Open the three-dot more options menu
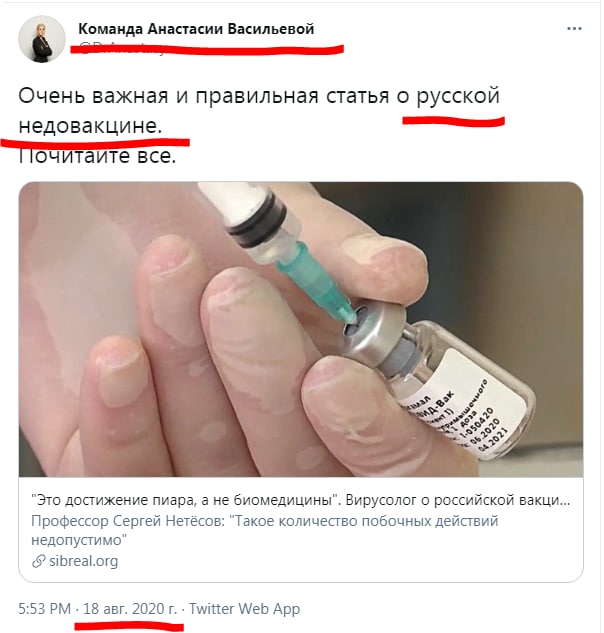604x633 pixels. [x=574, y=29]
